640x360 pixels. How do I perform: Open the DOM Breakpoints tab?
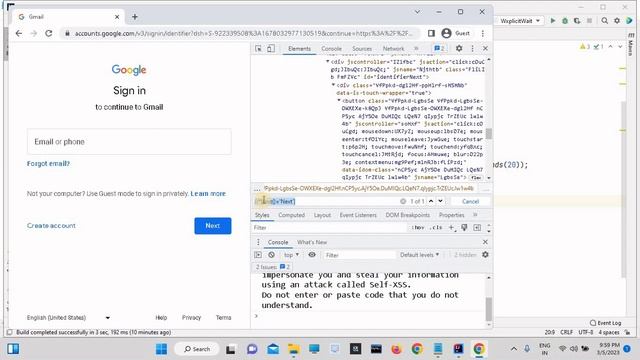coord(407,215)
